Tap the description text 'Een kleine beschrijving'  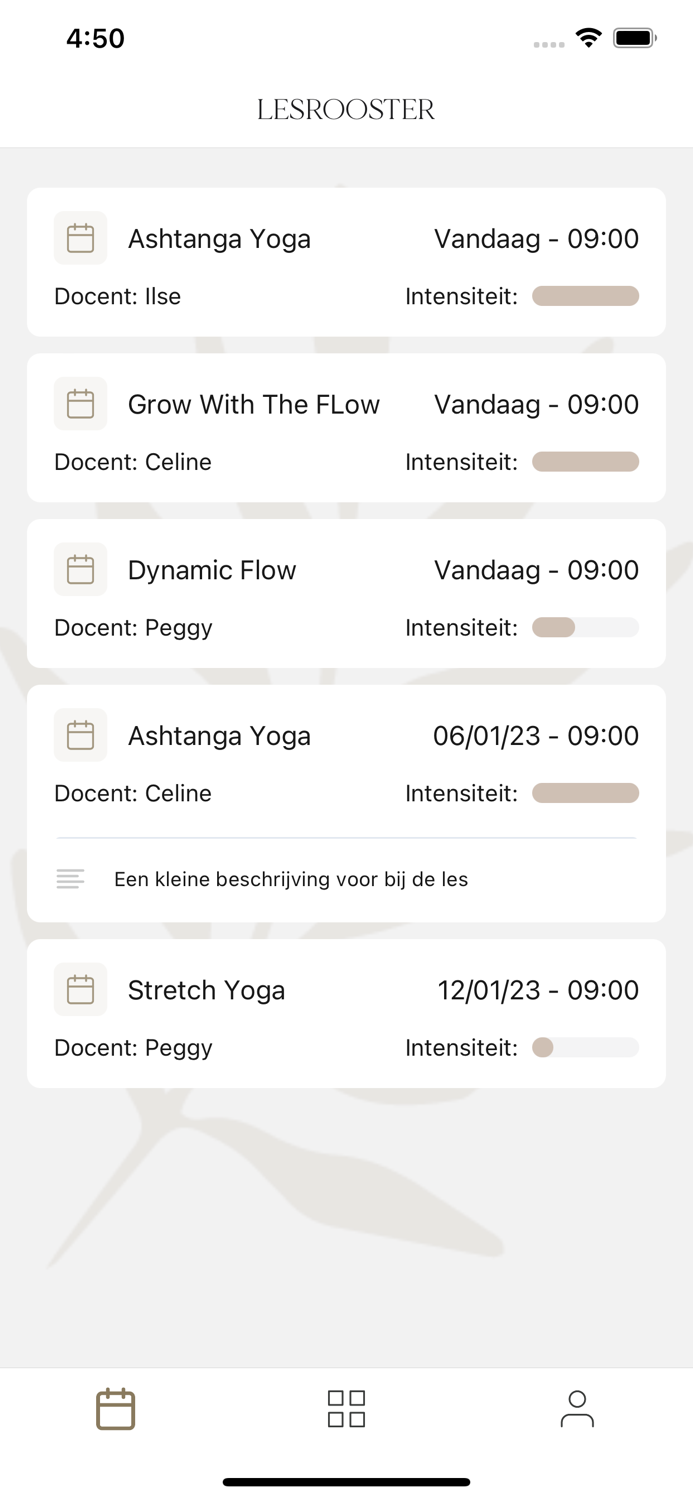[290, 879]
